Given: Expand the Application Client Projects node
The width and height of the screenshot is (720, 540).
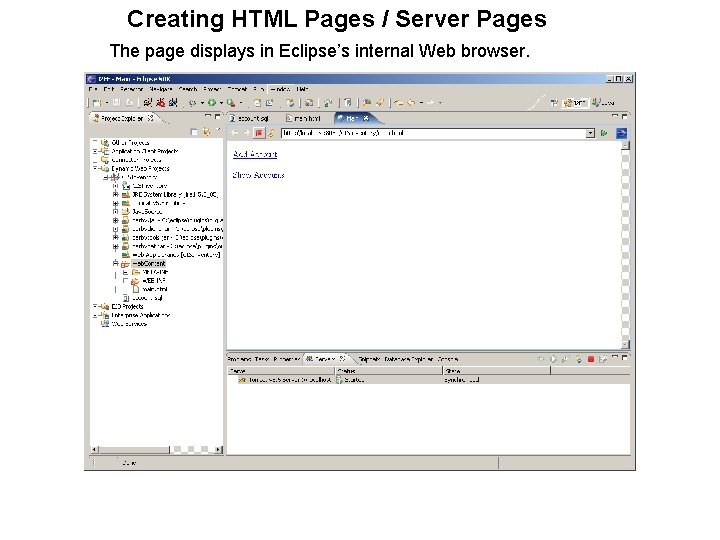Looking at the screenshot, I should 95,151.
